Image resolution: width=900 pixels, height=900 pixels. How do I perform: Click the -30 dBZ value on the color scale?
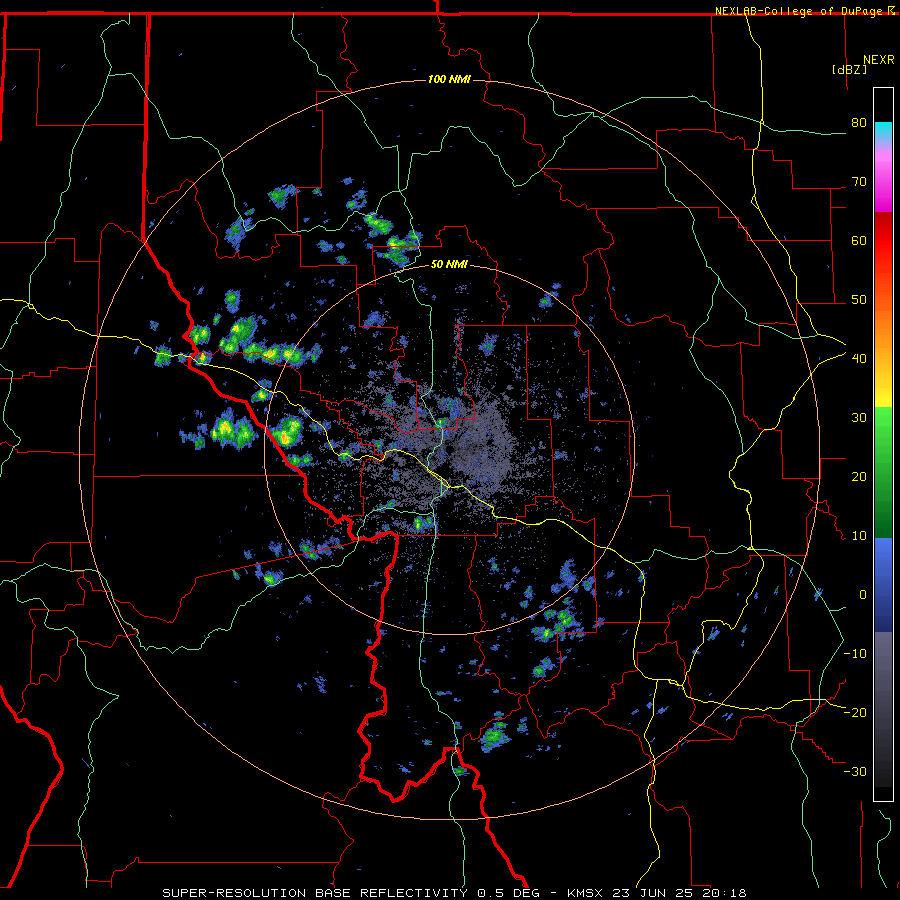tap(855, 772)
